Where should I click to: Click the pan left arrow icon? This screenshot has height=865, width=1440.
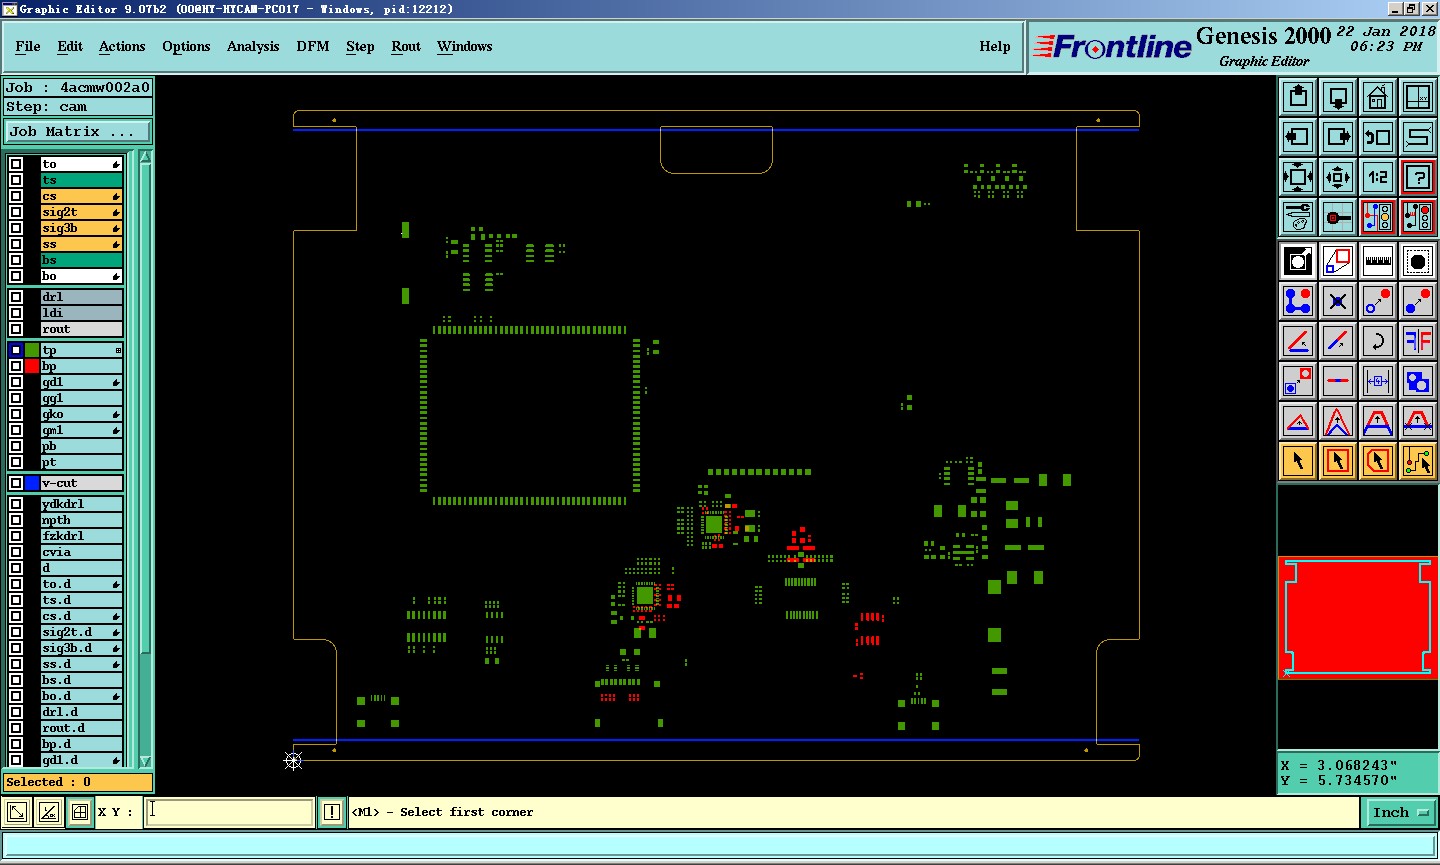pyautogui.click(x=1298, y=137)
